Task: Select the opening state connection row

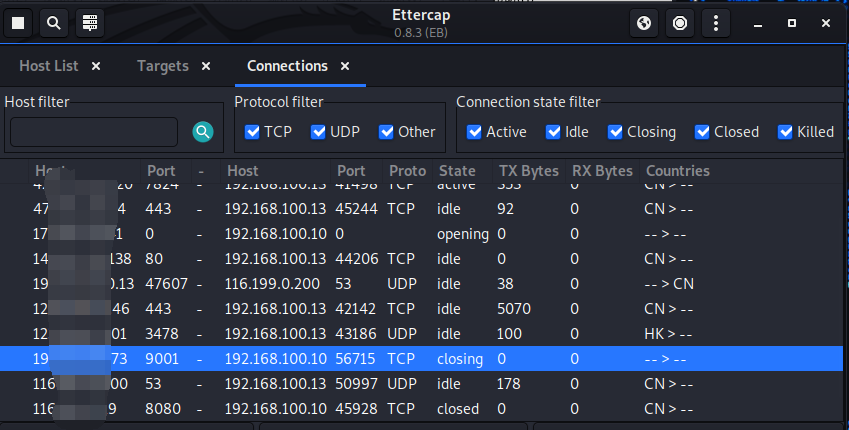Action: (x=422, y=234)
